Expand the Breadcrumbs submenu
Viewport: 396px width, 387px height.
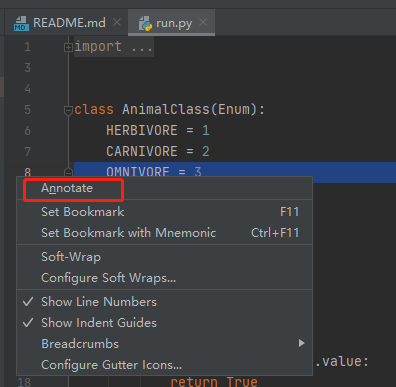pyautogui.click(x=164, y=344)
